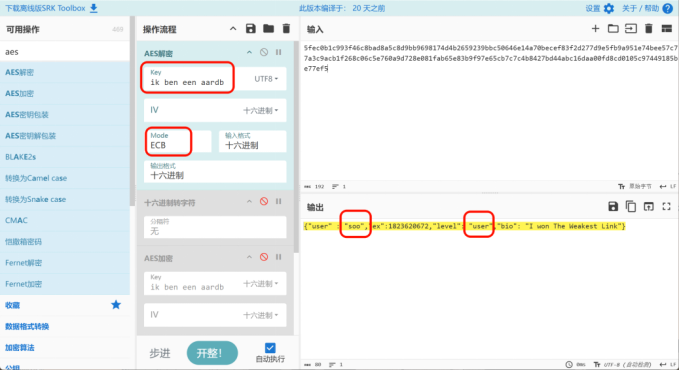Toggle breakpoint on AES加密 operation
Viewport: 679px width, 371px height.
[278, 257]
